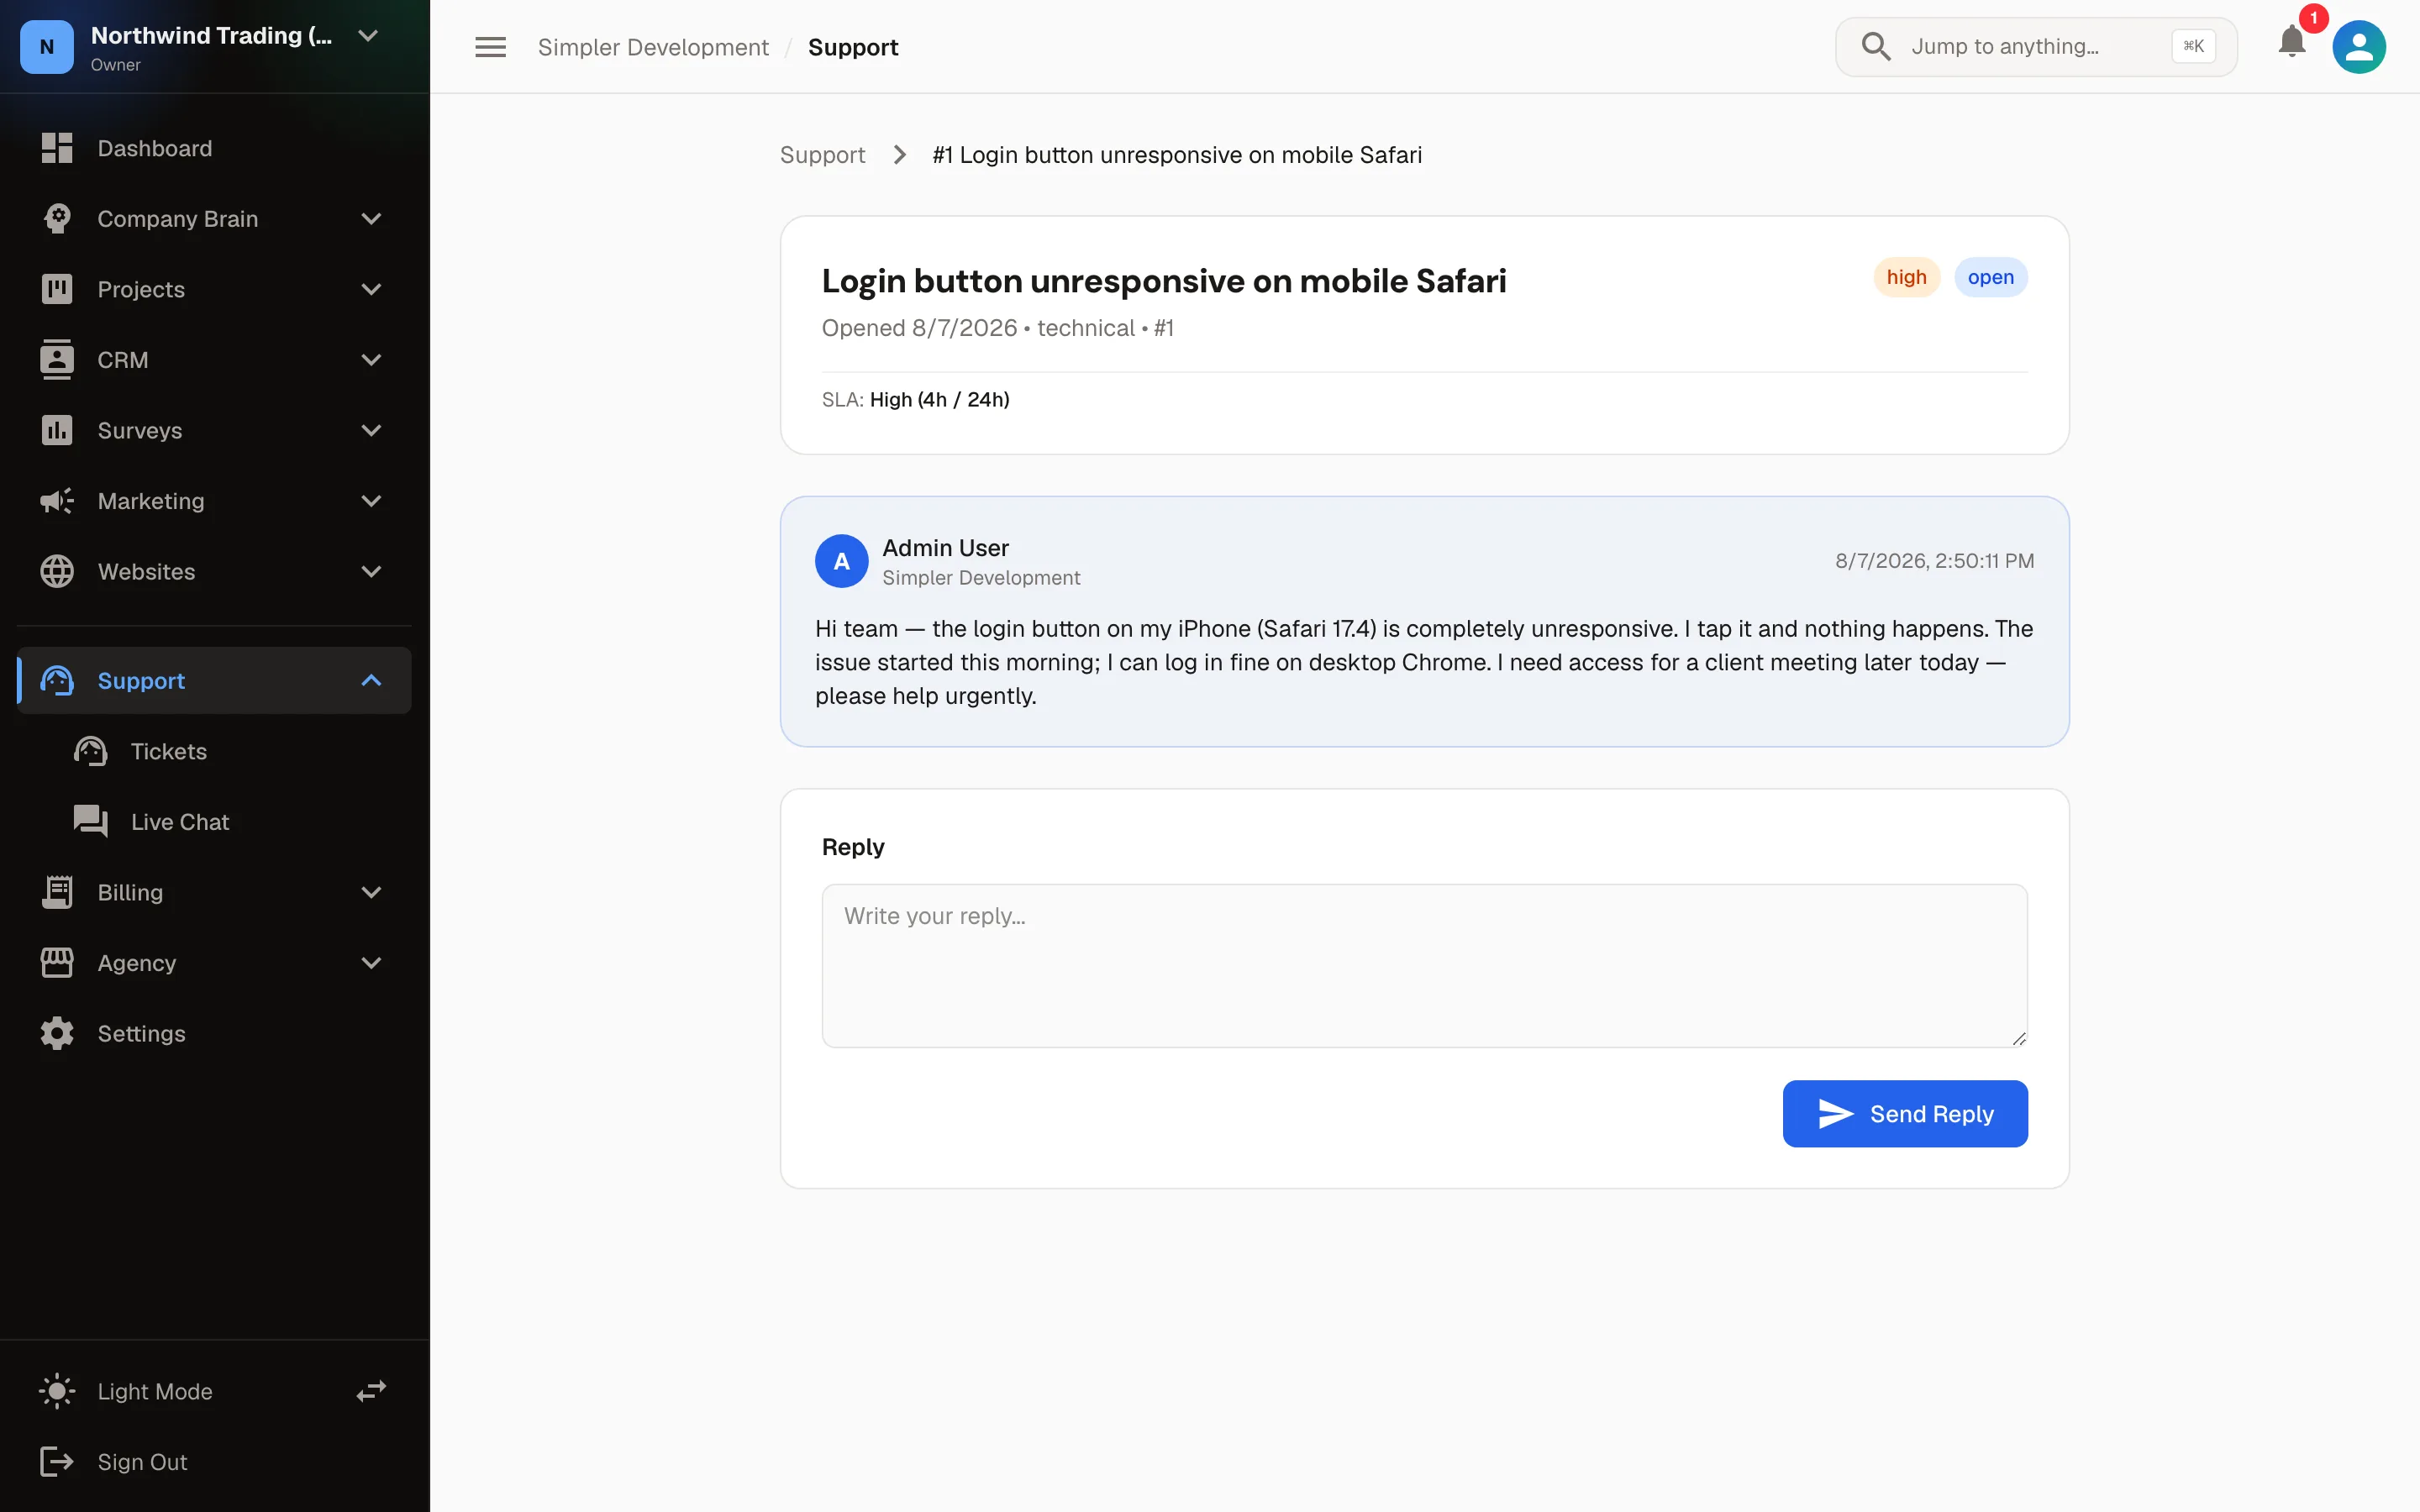Click the Websites globe icon
Image resolution: width=2420 pixels, height=1512 pixels.
point(57,571)
